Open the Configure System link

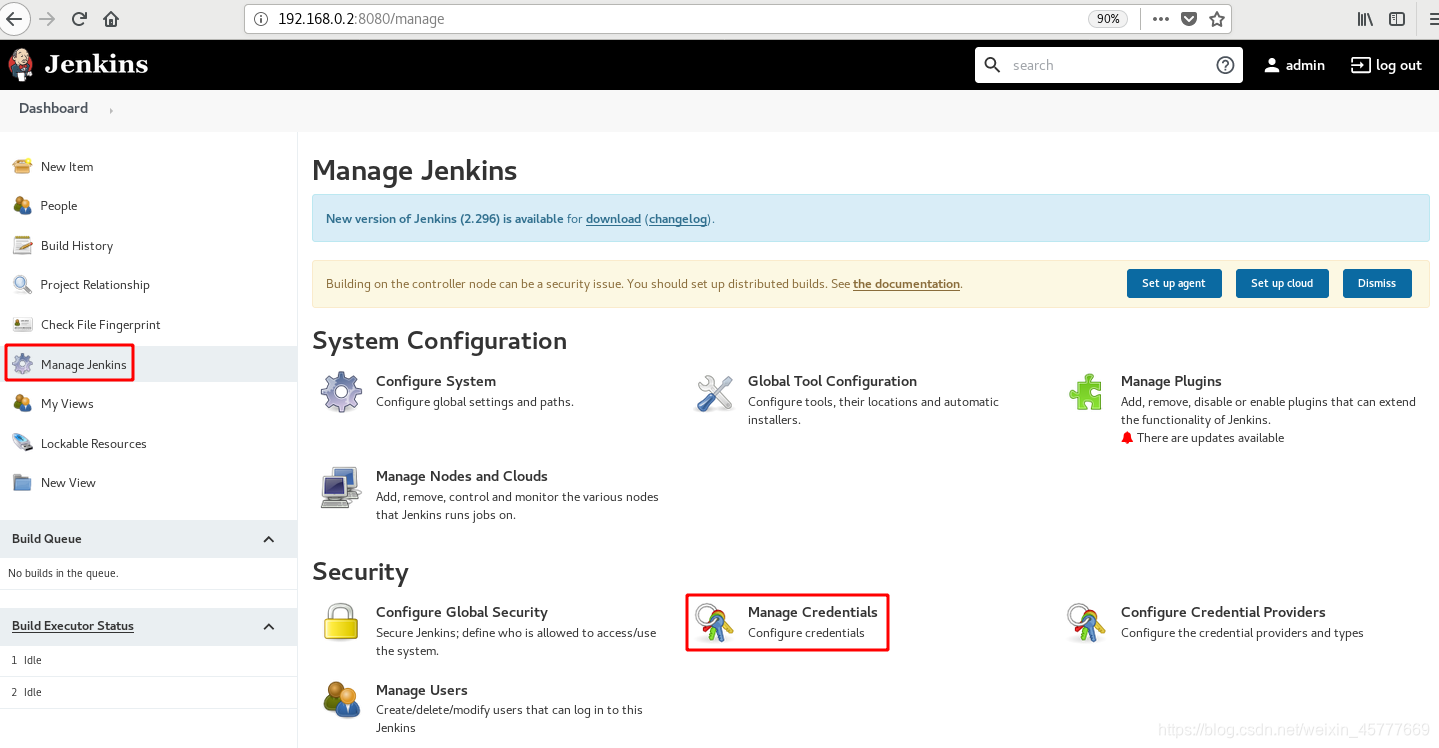coord(436,381)
